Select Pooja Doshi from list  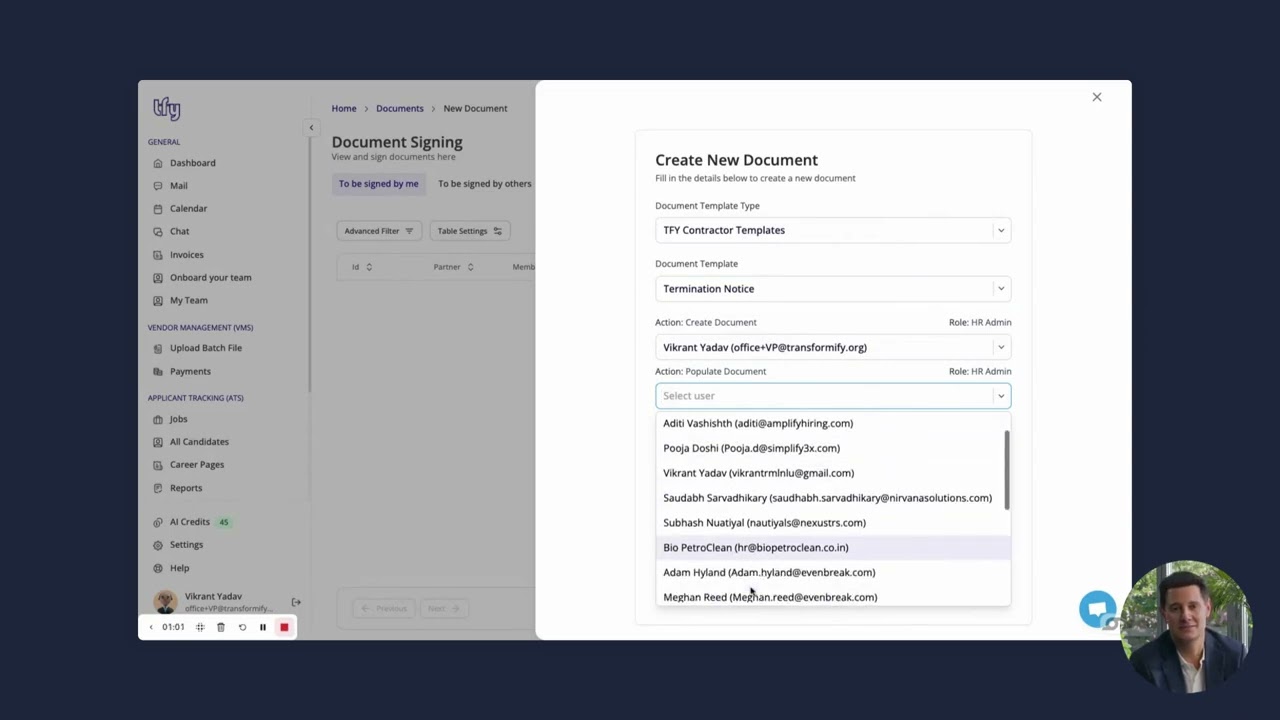pyautogui.click(x=833, y=448)
